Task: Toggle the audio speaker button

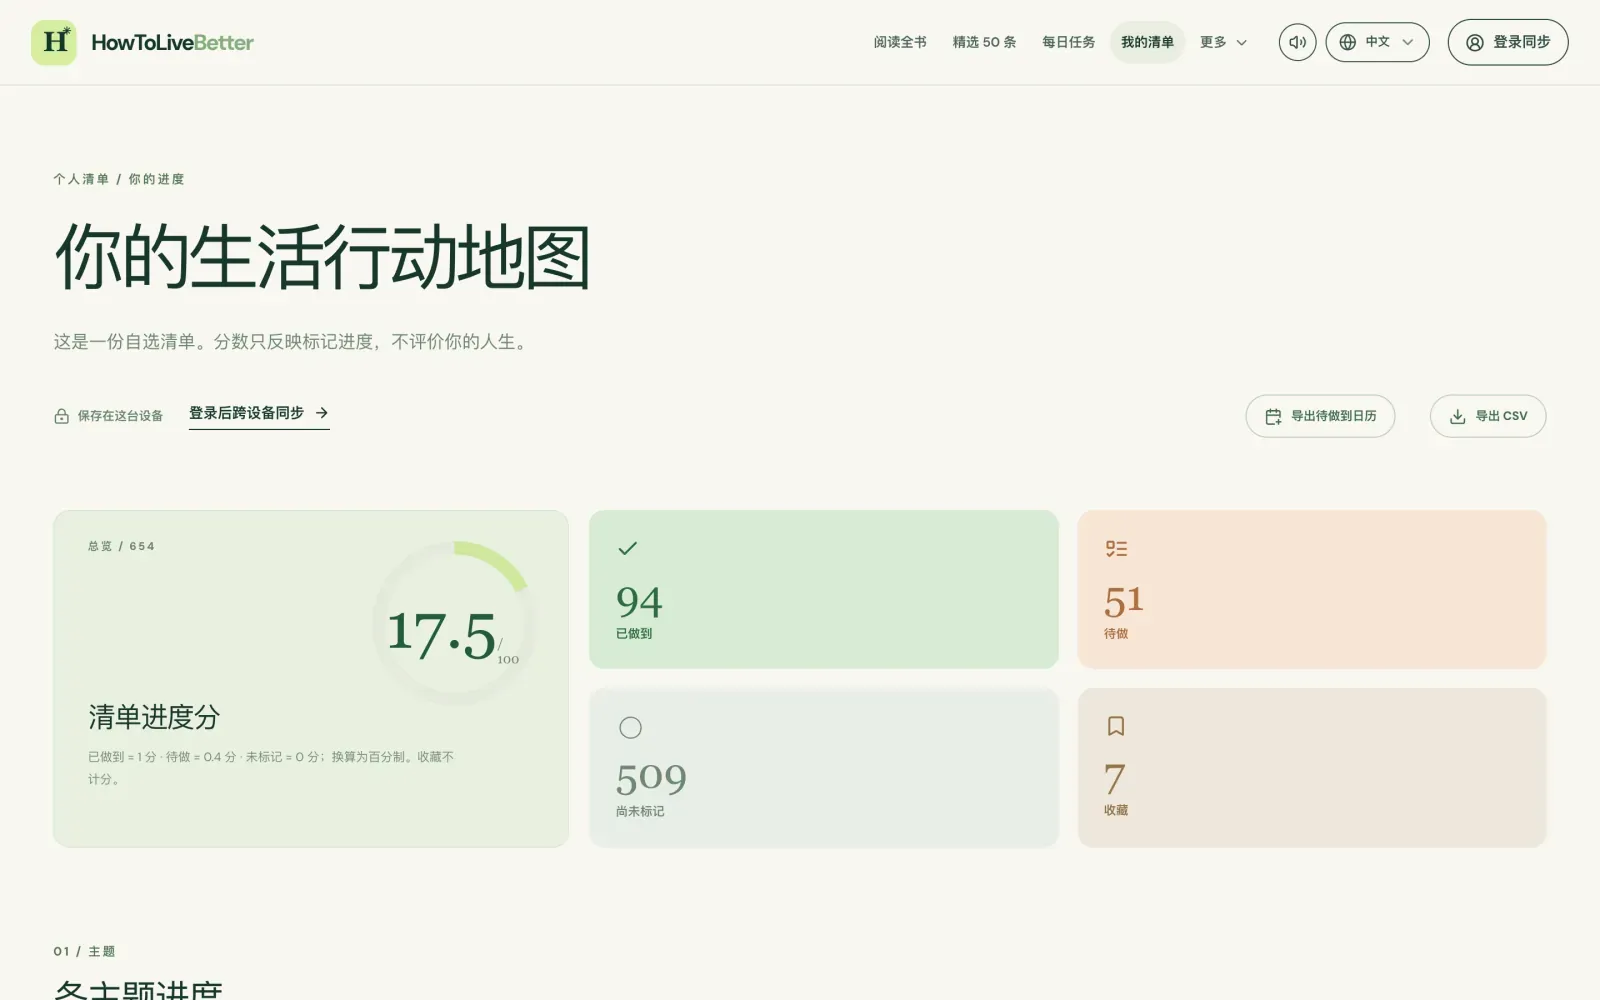Action: [1297, 42]
